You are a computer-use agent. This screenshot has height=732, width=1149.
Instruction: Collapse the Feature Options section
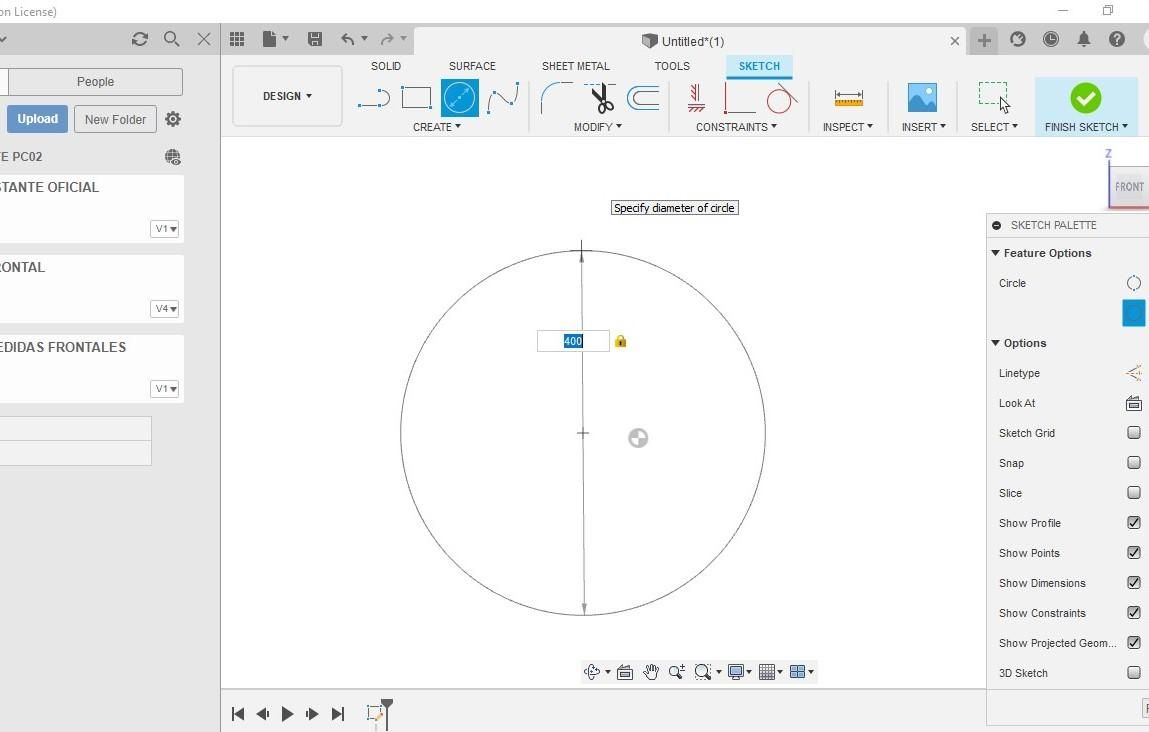pyautogui.click(x=996, y=253)
